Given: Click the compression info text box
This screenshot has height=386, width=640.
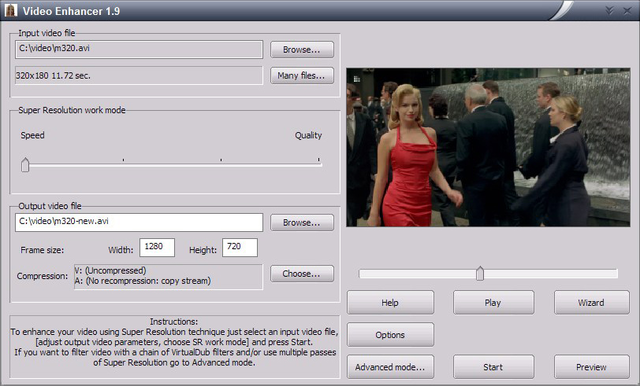Looking at the screenshot, I should coord(168,276).
